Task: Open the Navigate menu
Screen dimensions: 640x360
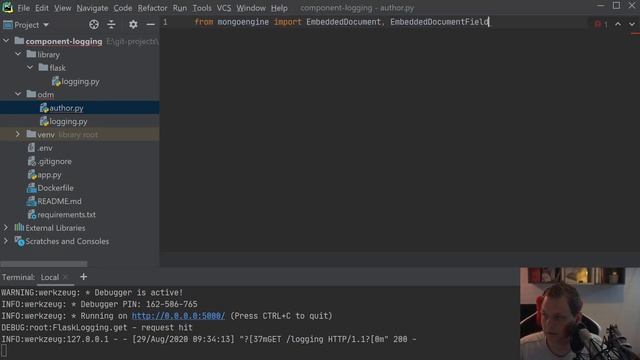Action: pyautogui.click(x=92, y=8)
